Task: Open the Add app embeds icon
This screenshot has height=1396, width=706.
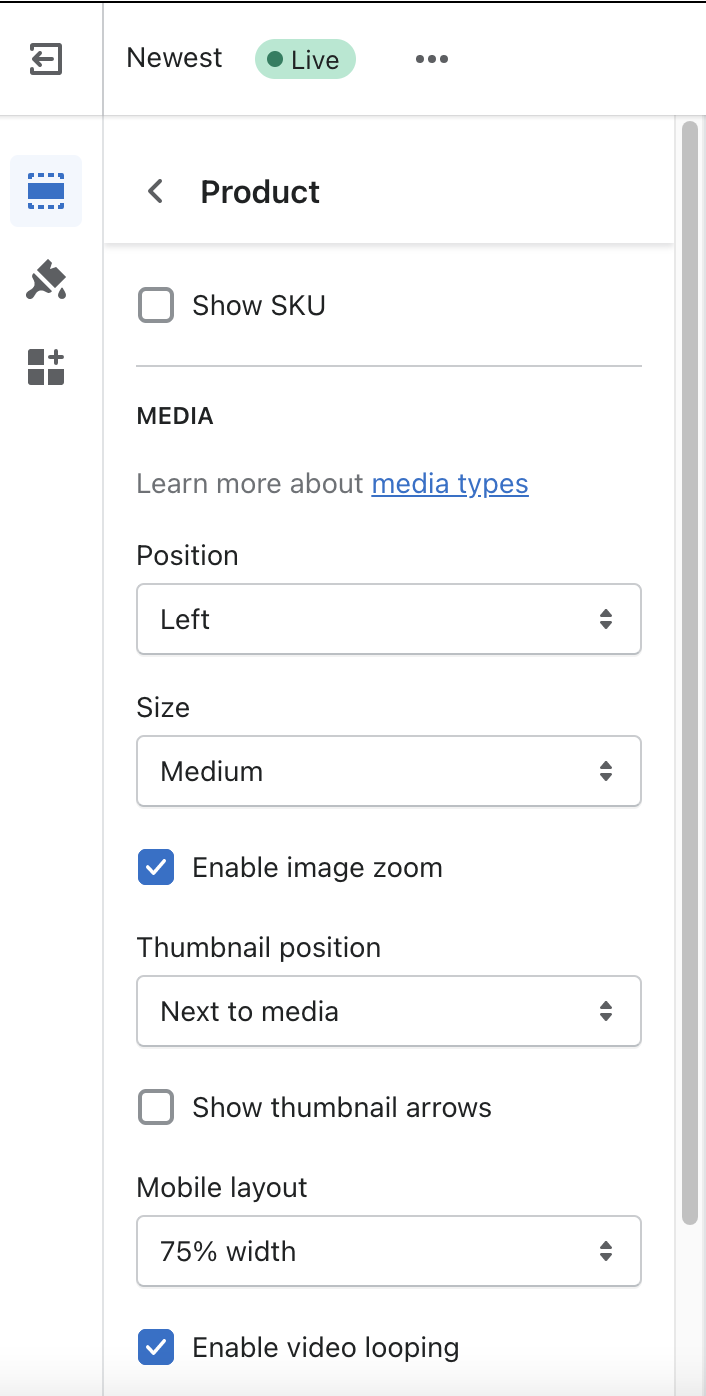Action: [x=46, y=367]
